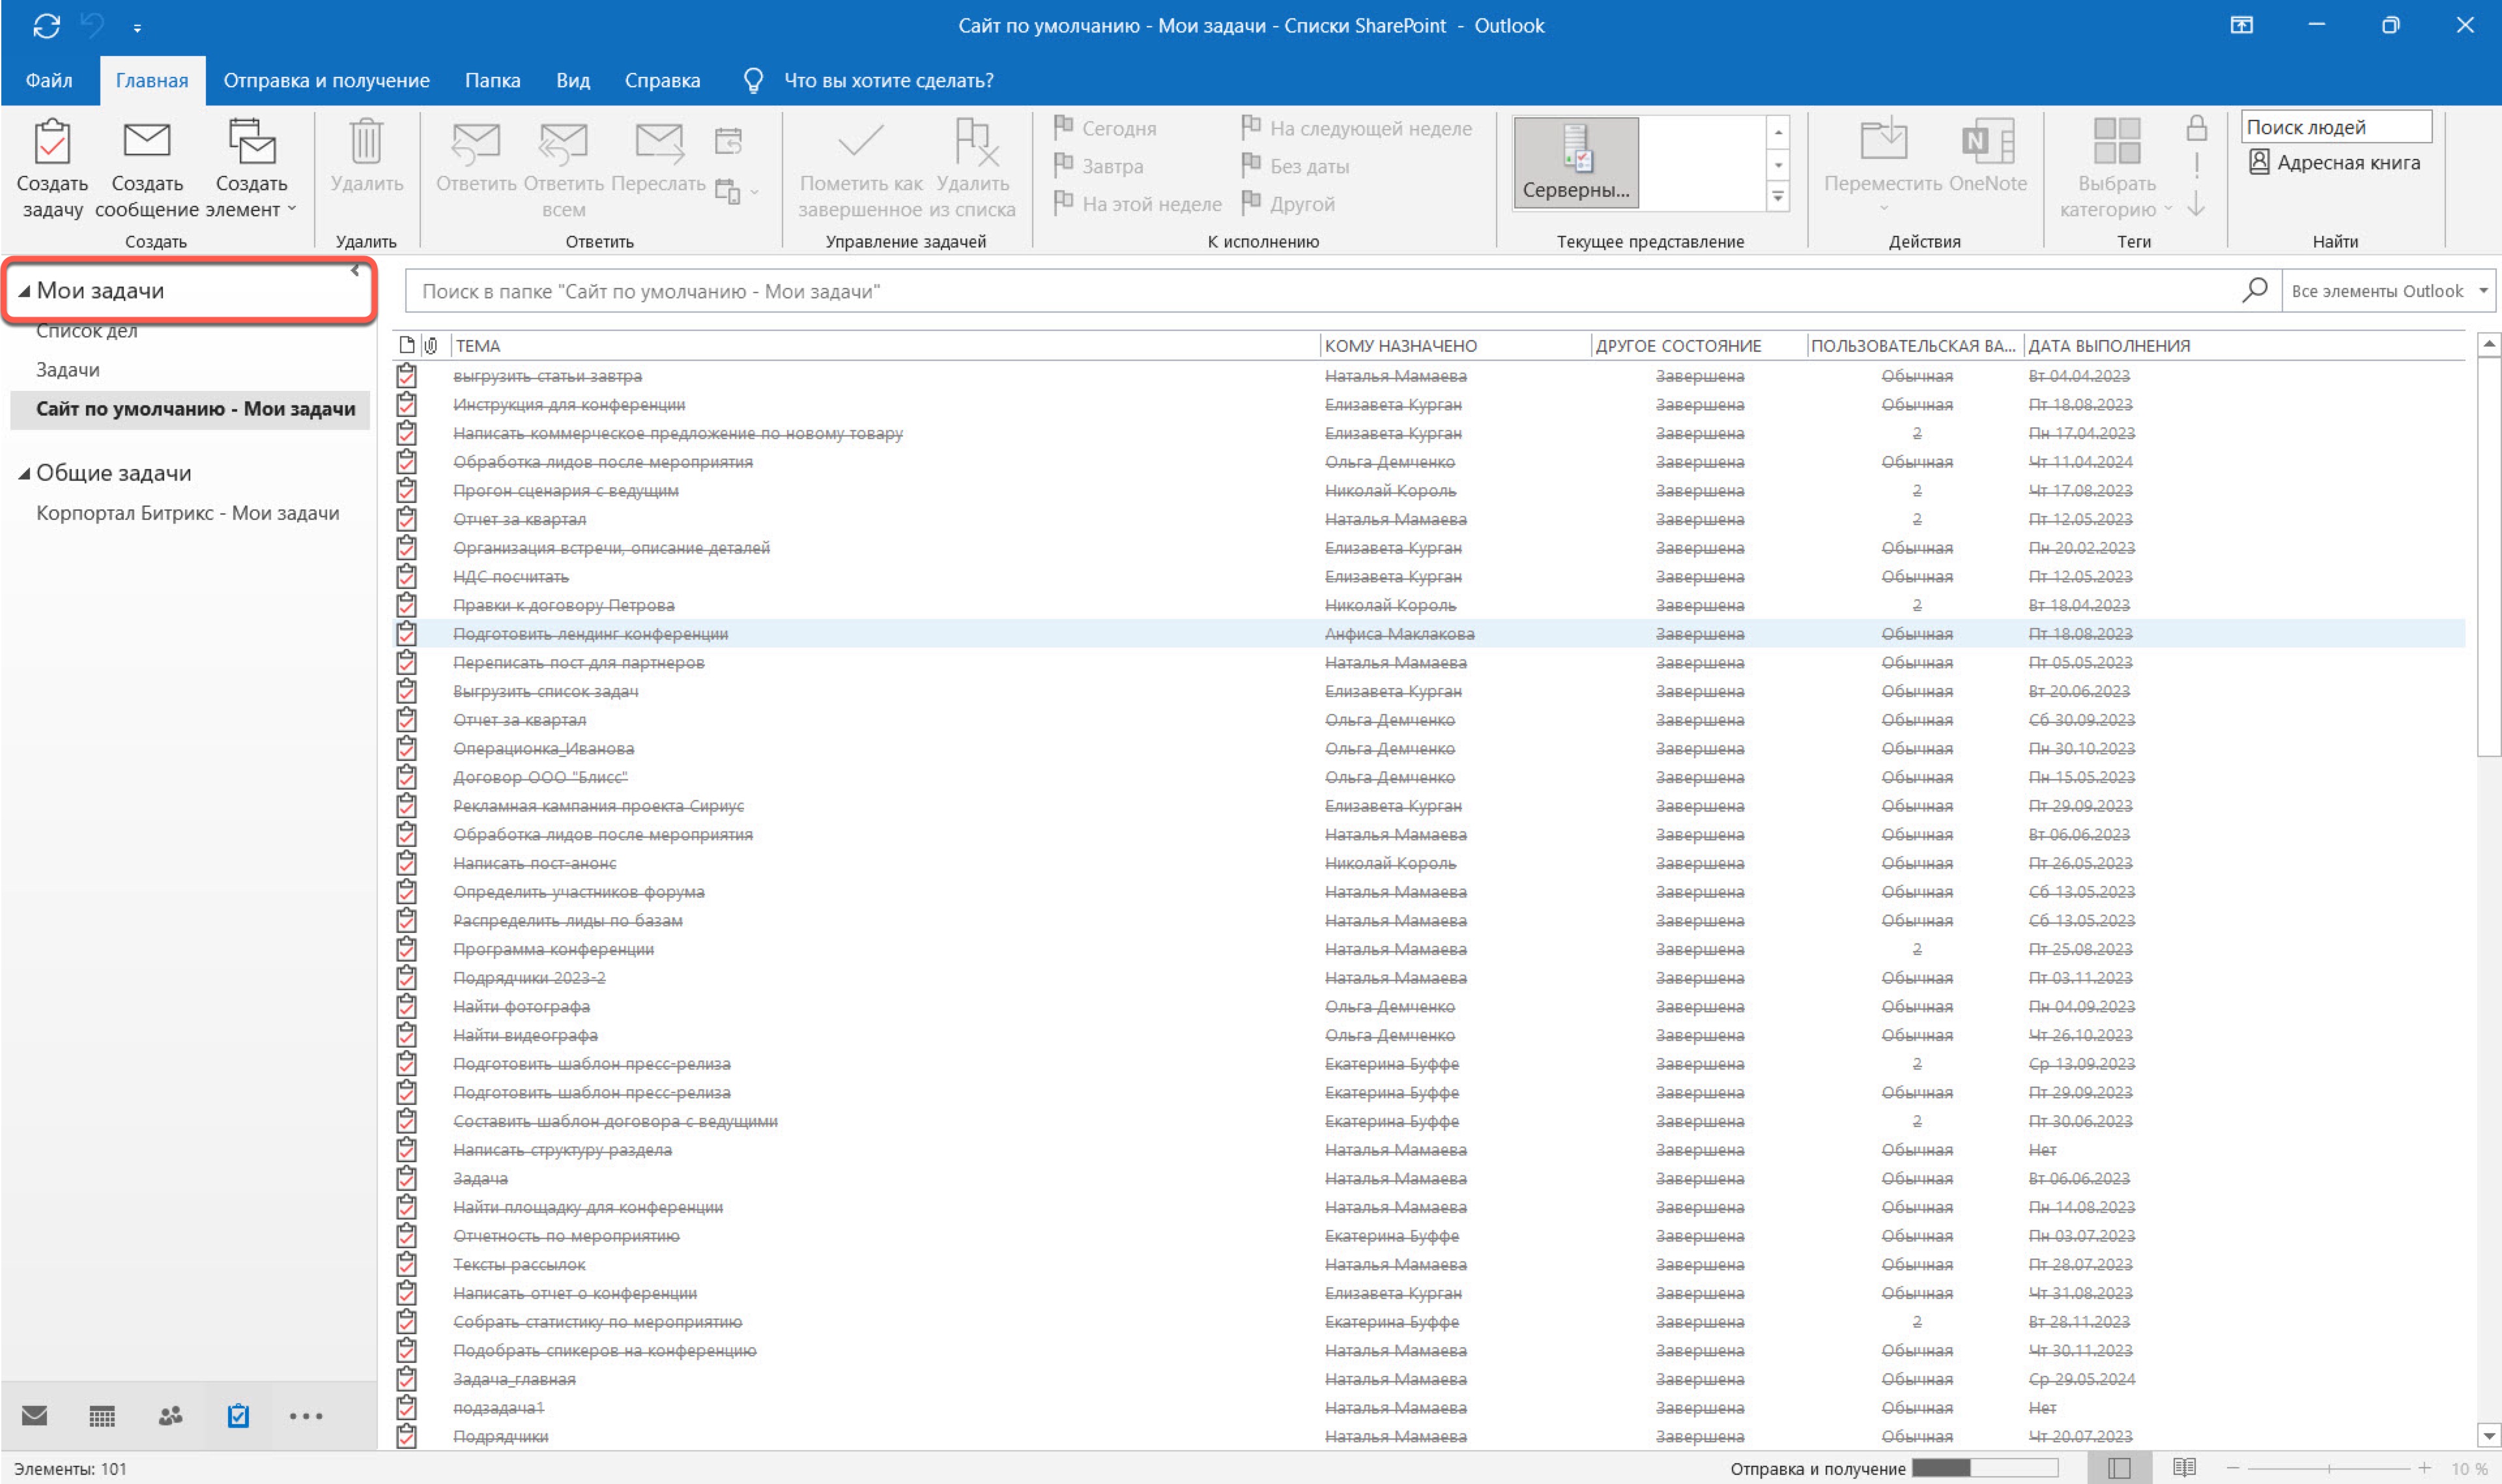The width and height of the screenshot is (2502, 1484).
Task: Click the Create Message envelope icon
Action: click(x=147, y=141)
